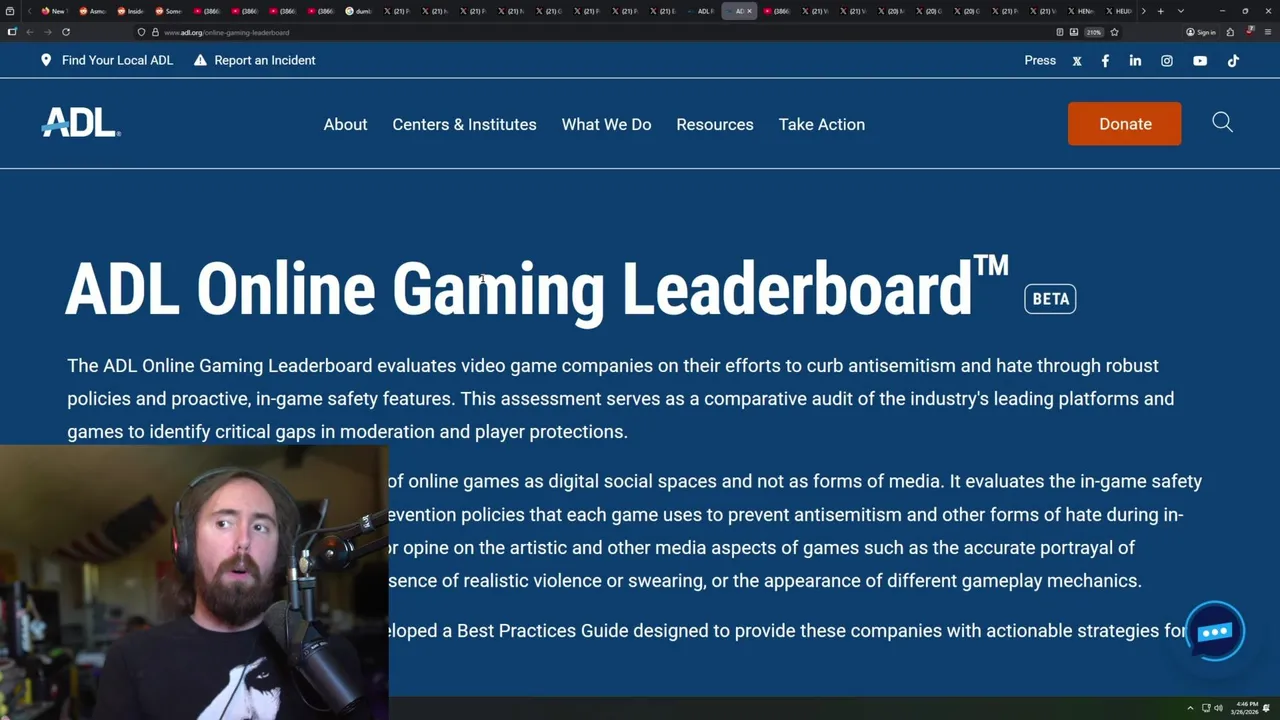Image resolution: width=1280 pixels, height=720 pixels.
Task: Open ADL's Facebook page
Action: pyautogui.click(x=1105, y=61)
